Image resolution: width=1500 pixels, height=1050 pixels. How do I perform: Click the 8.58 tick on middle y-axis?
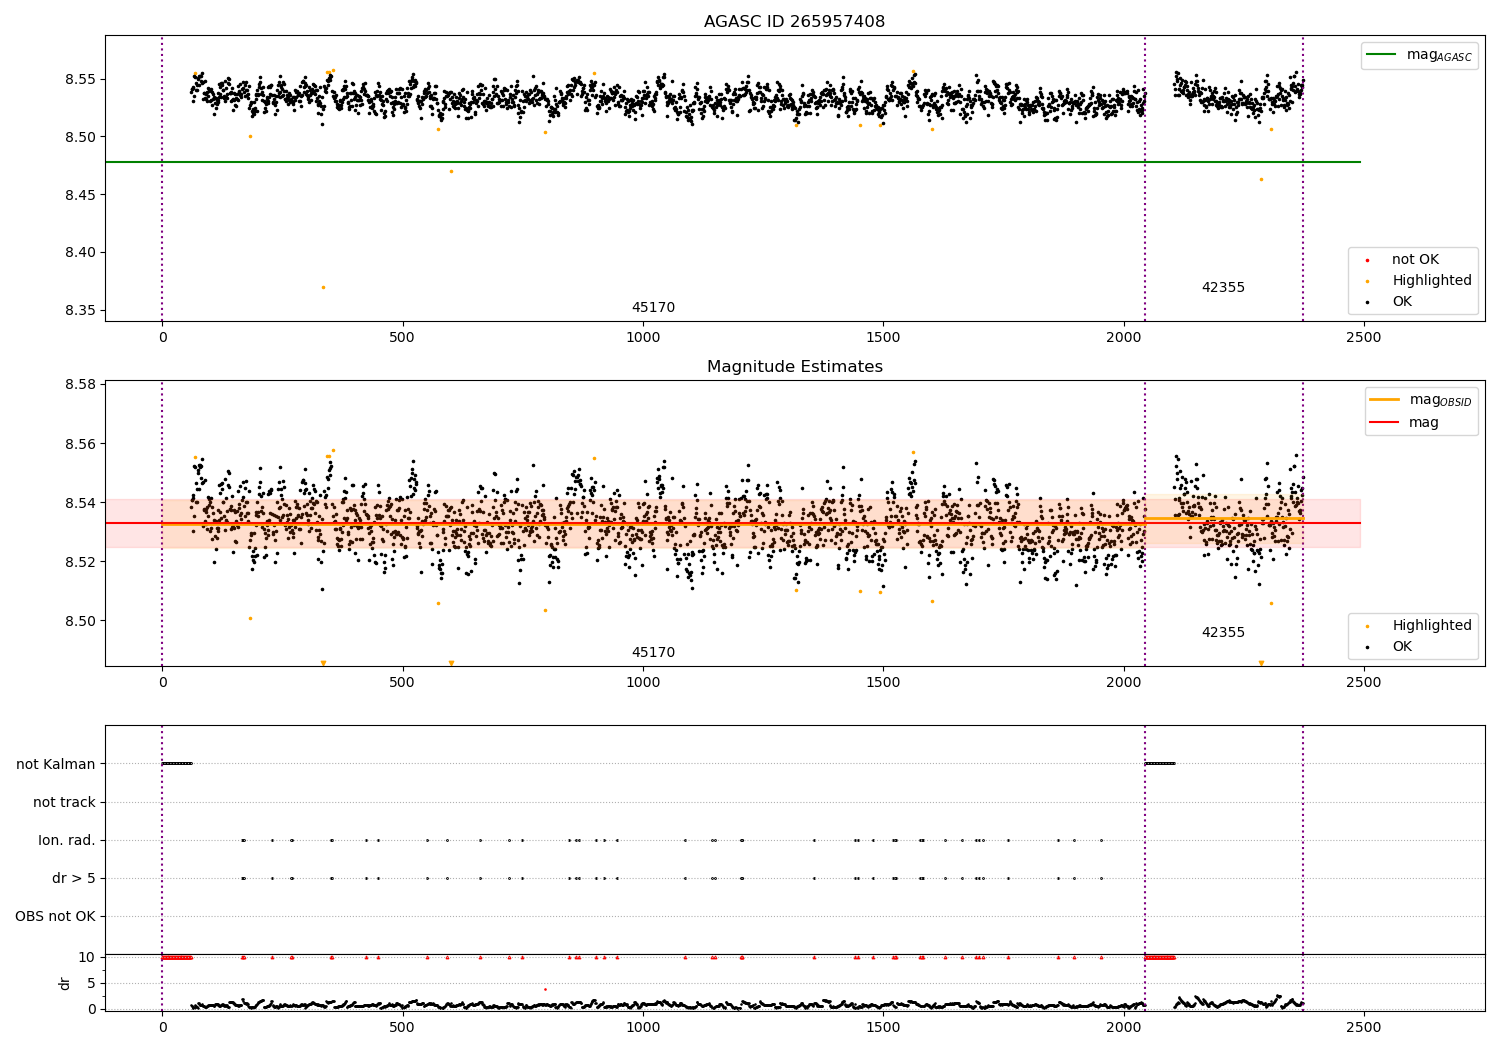point(81,385)
